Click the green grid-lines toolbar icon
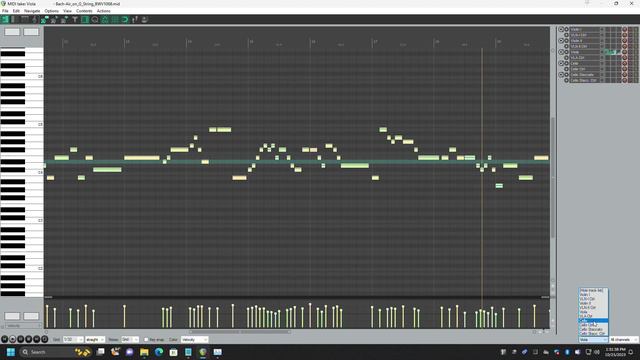This screenshot has height=360, width=640. pyautogui.click(x=115, y=20)
